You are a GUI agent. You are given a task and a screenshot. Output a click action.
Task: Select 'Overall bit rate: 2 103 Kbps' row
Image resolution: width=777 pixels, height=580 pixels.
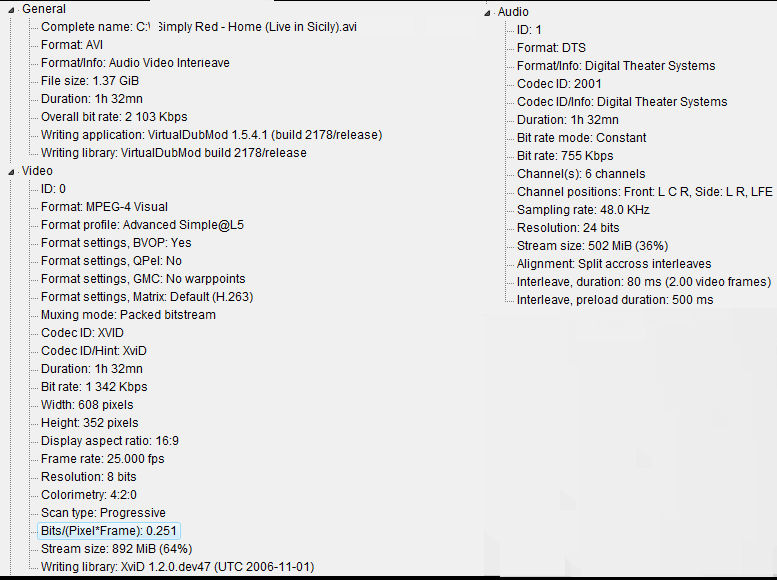[x=114, y=117]
